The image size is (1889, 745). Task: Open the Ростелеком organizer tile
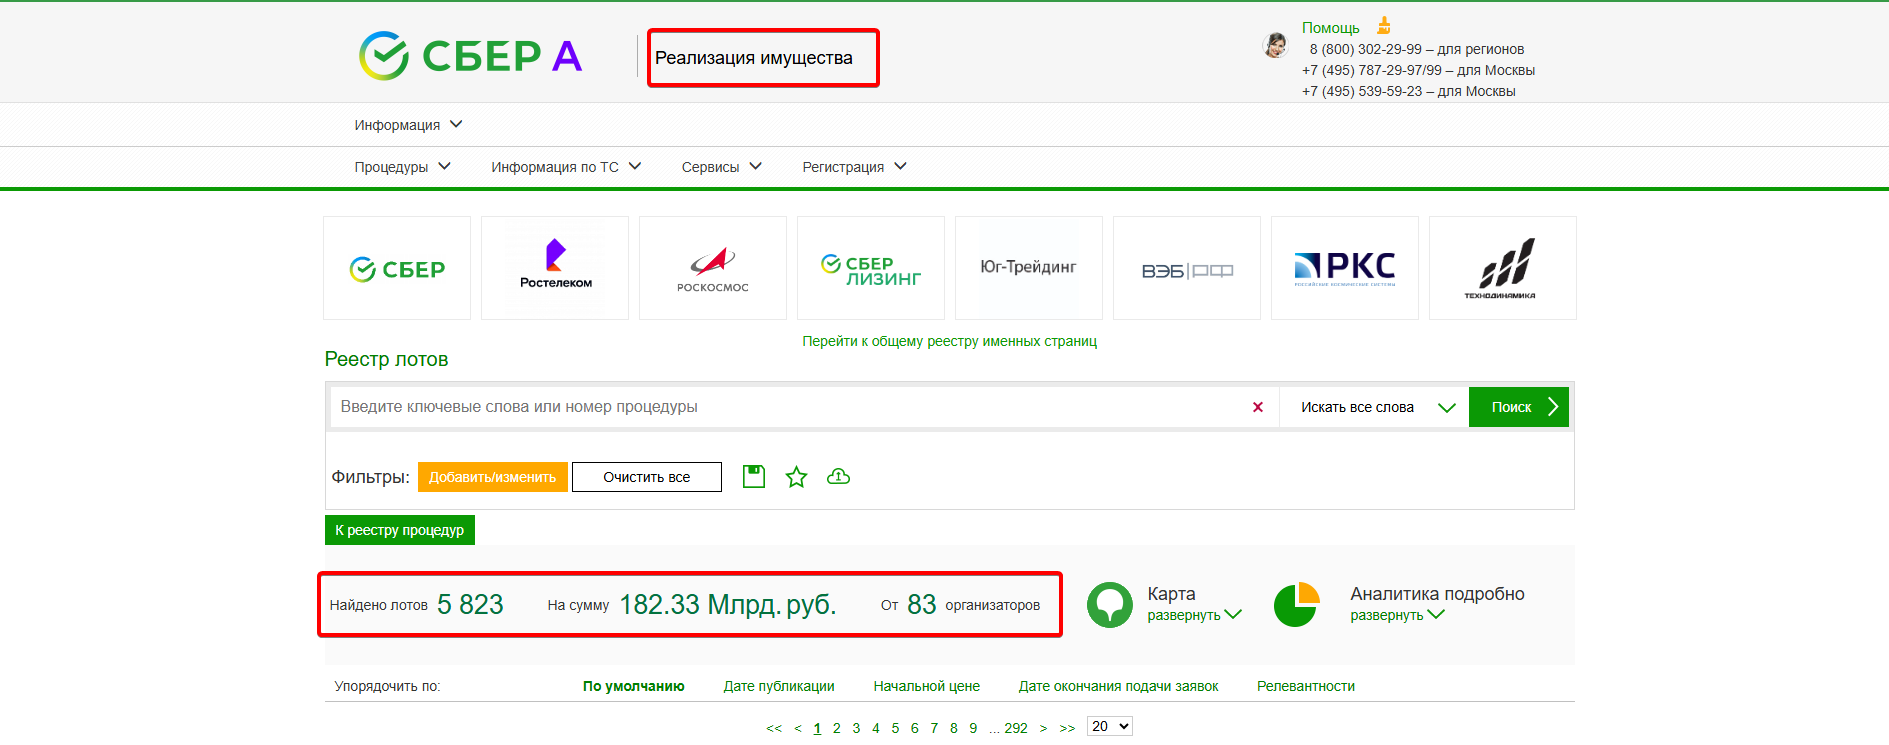pos(555,268)
